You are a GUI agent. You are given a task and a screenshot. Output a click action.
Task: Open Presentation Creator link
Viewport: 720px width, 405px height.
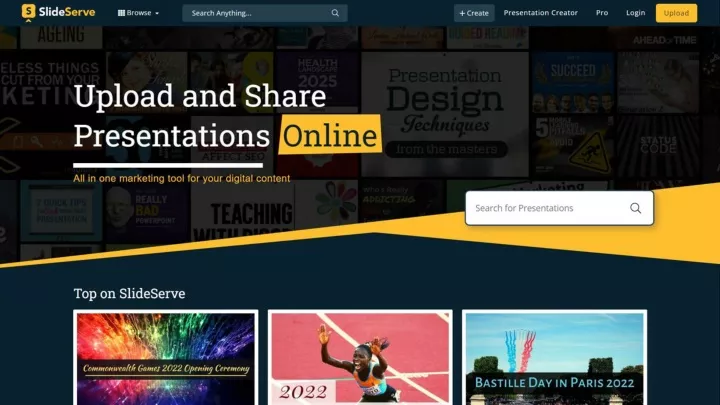click(x=540, y=13)
